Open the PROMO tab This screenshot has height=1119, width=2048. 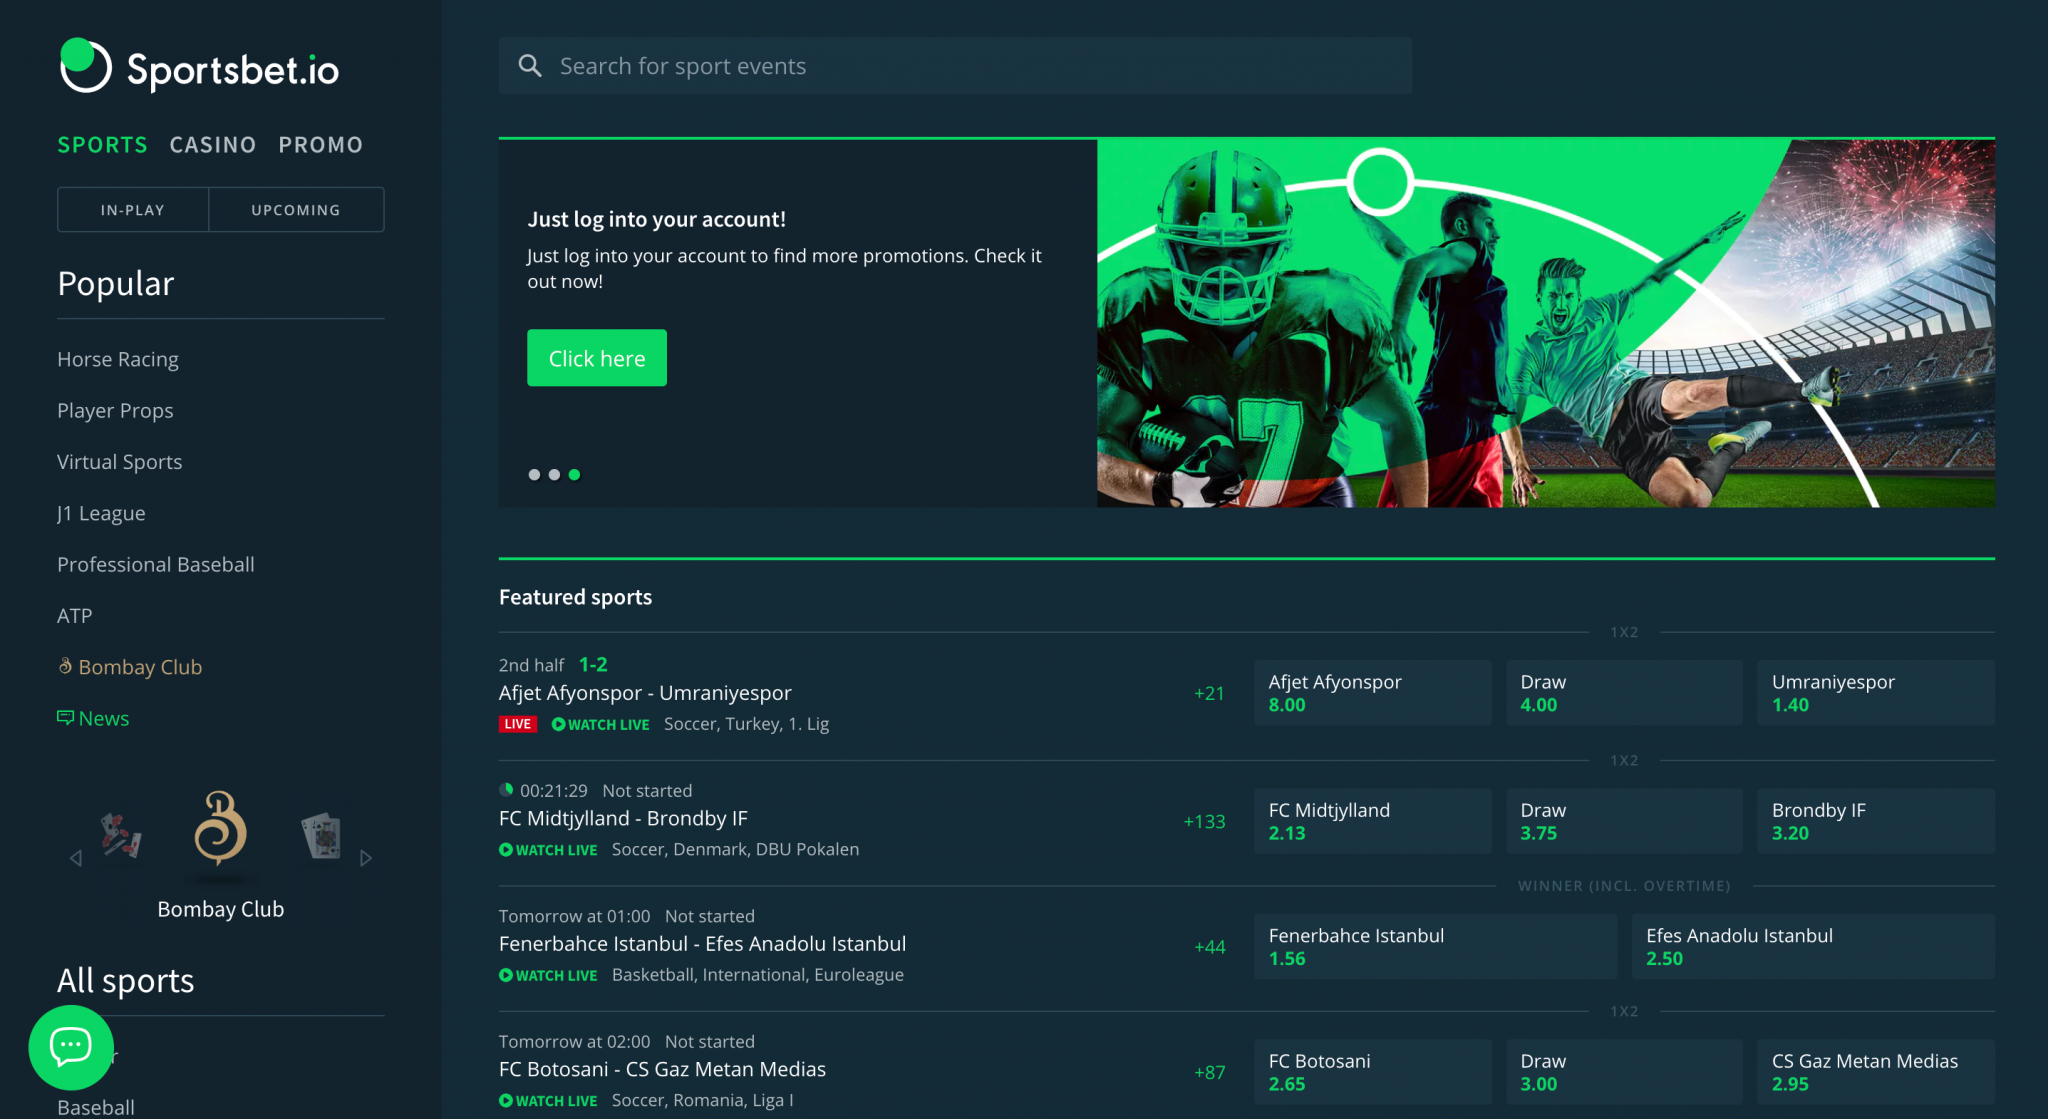coord(321,145)
